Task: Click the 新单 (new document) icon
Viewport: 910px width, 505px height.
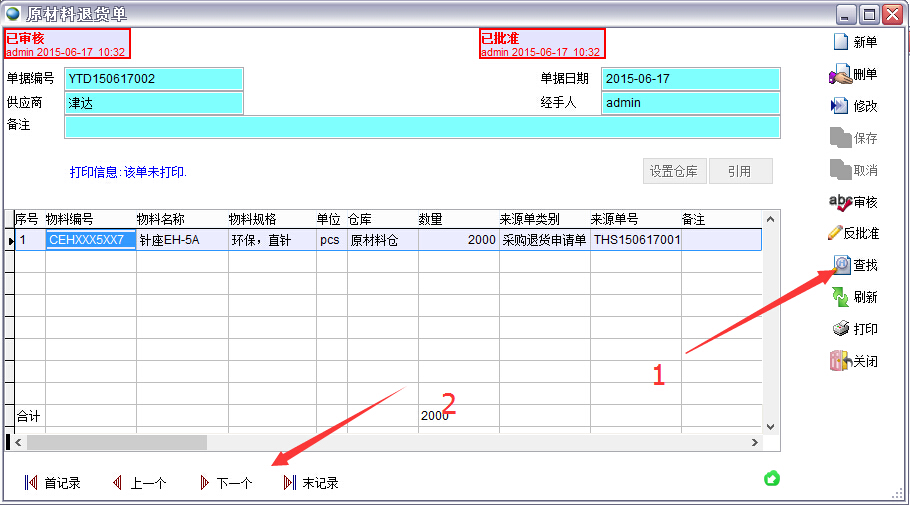Action: [840, 42]
